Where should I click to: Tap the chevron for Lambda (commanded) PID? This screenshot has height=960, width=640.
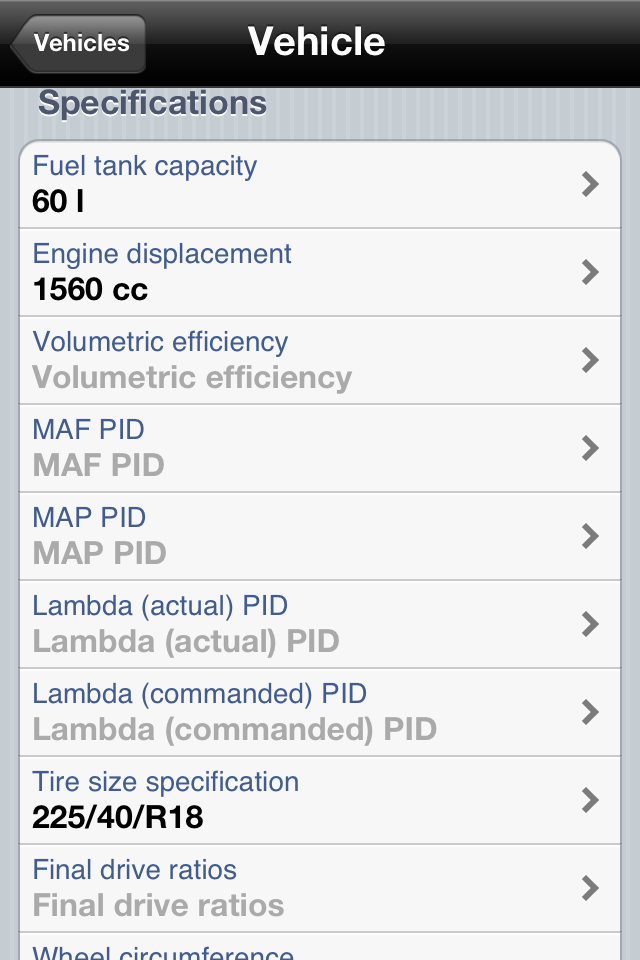590,712
